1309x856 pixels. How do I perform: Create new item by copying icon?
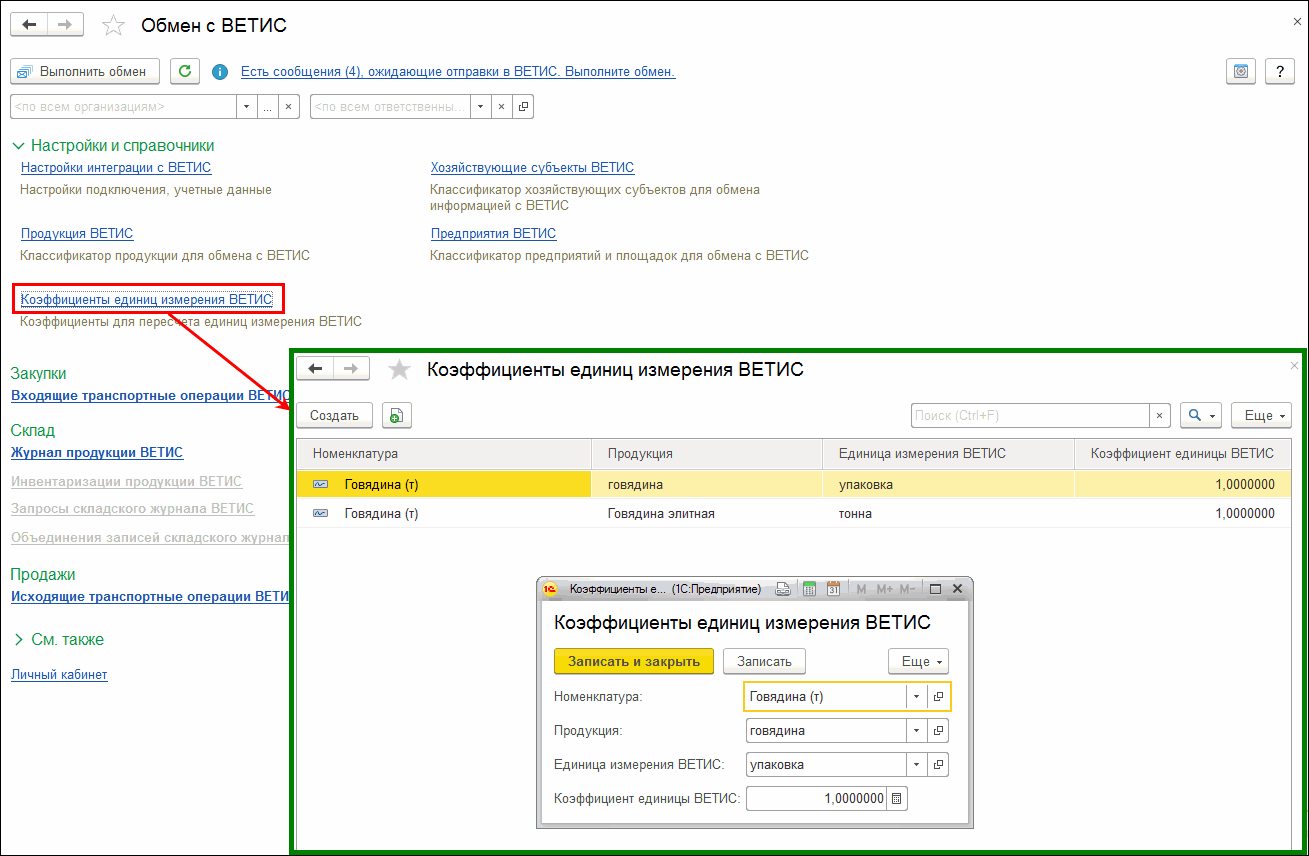coord(397,415)
